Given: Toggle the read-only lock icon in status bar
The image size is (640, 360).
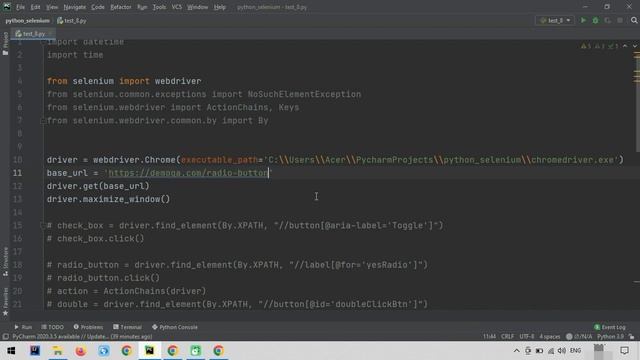Looking at the screenshot, I should [631, 337].
